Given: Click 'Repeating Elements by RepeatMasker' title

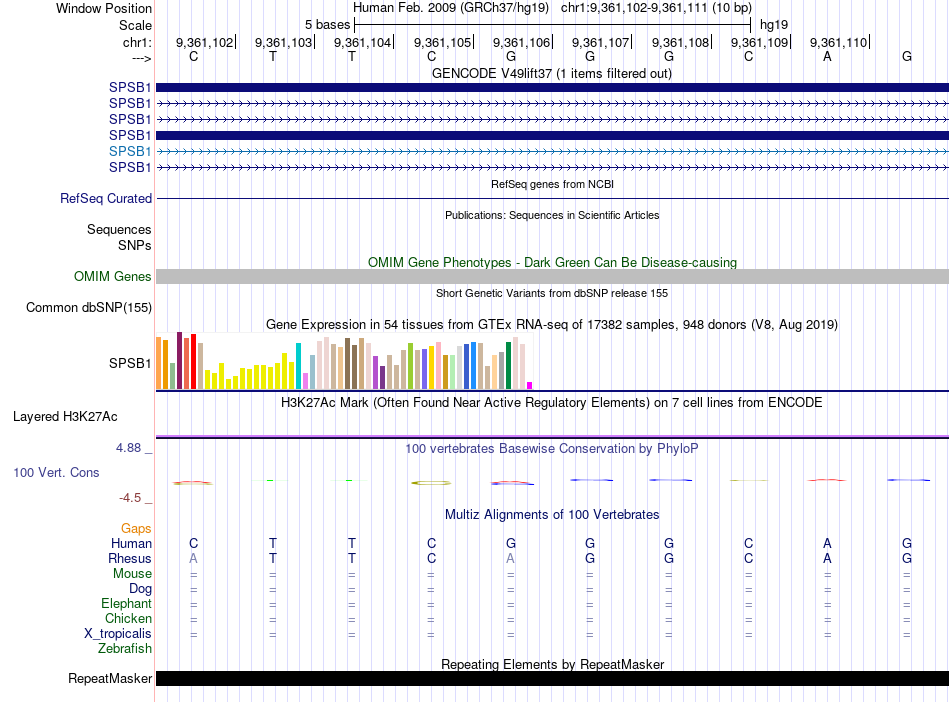Looking at the screenshot, I should 552,664.
